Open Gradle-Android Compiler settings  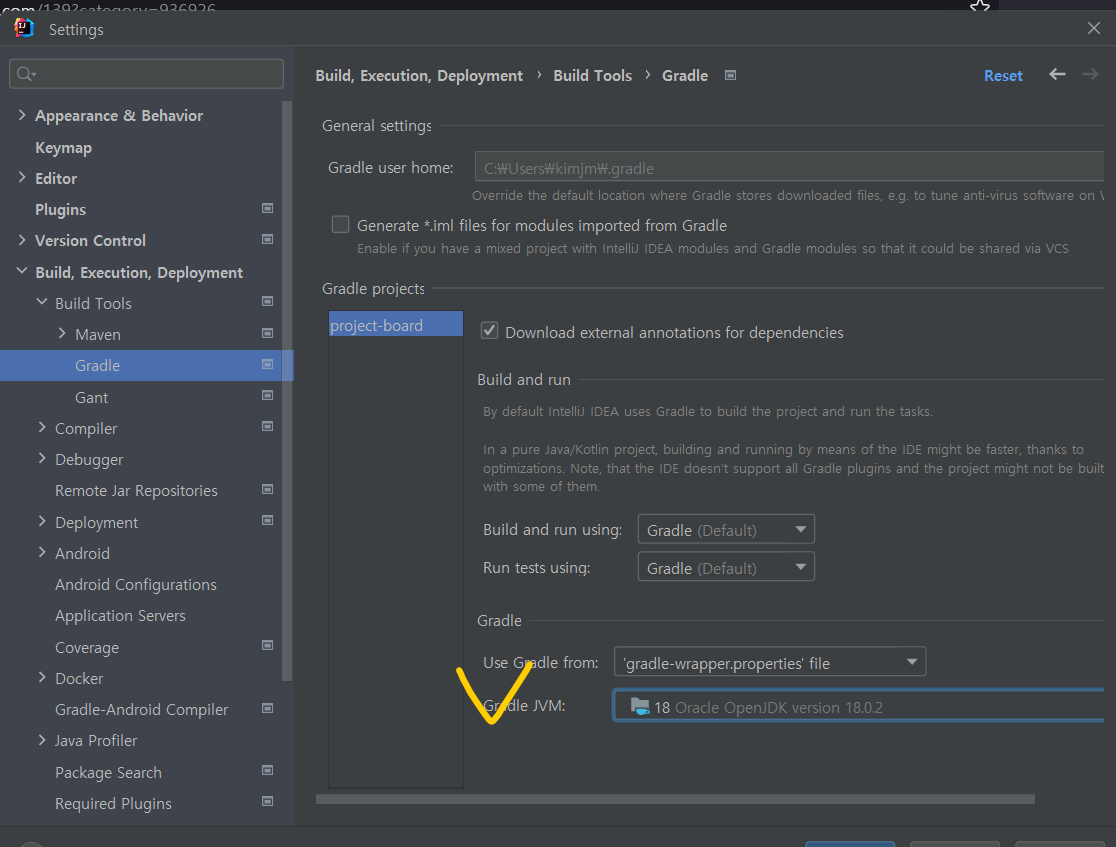pos(142,710)
